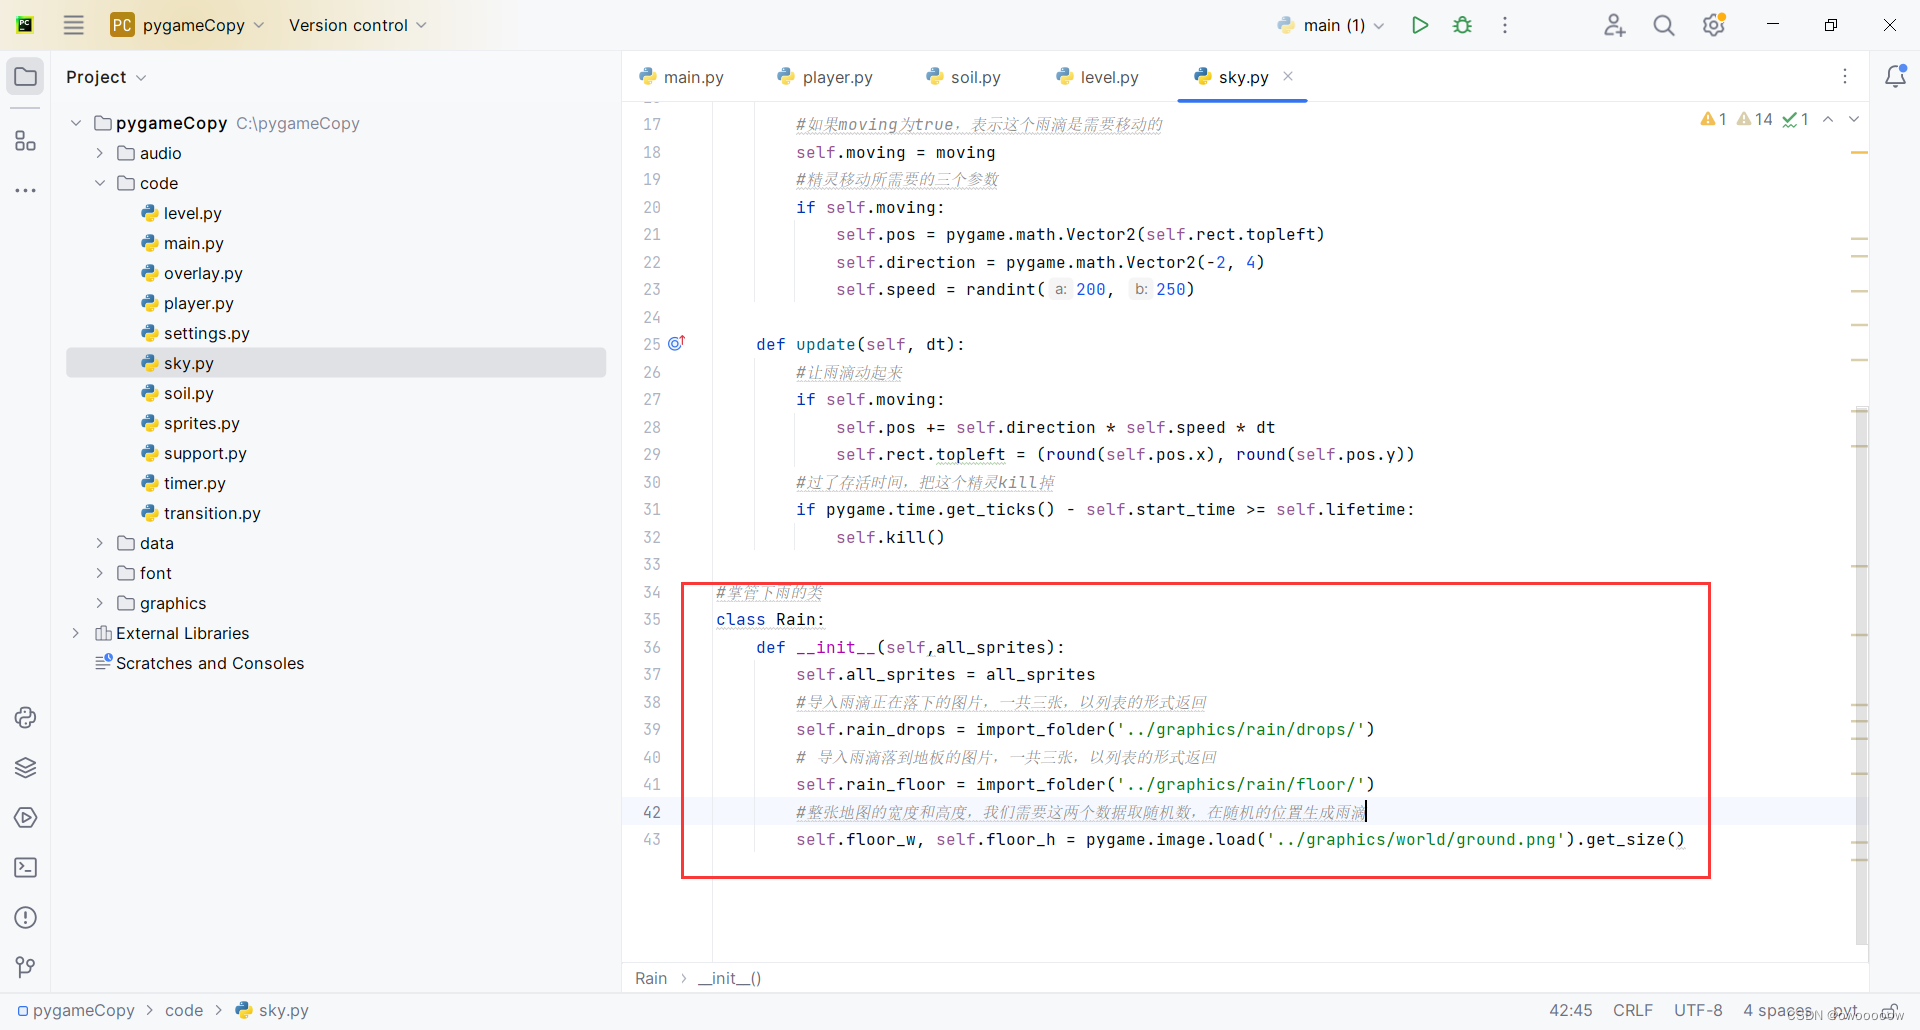Click the warnings count indicator 14
The width and height of the screenshot is (1920, 1030).
click(1755, 119)
